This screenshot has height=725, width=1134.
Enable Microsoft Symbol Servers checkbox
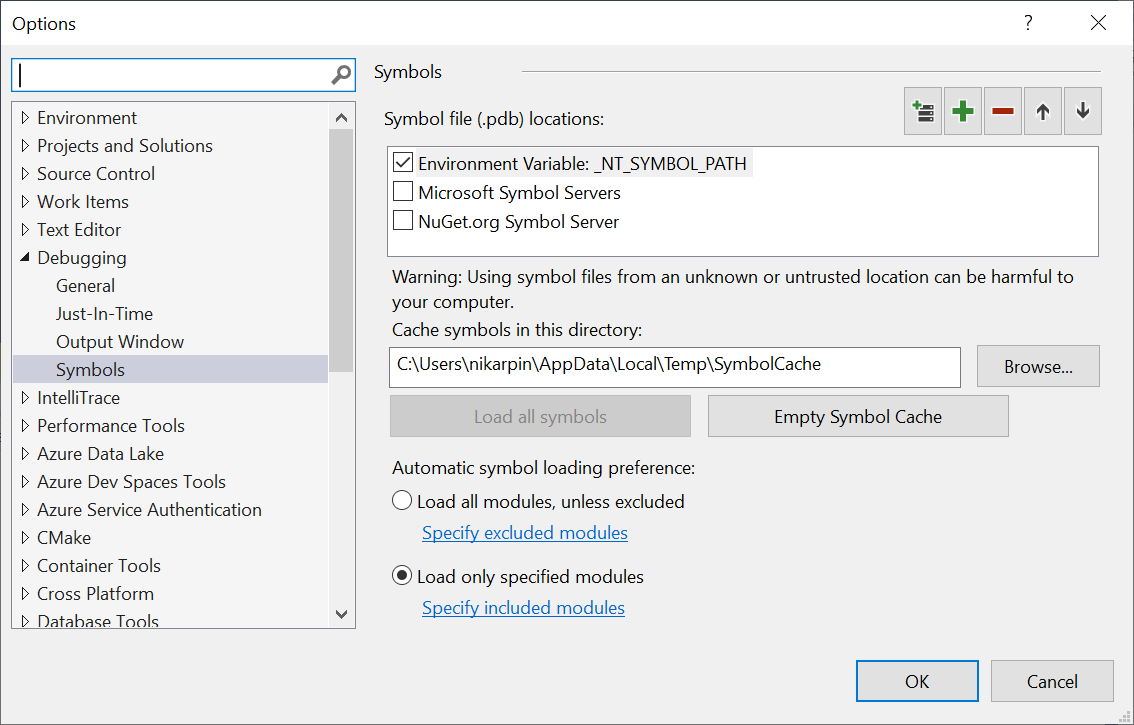pos(403,192)
